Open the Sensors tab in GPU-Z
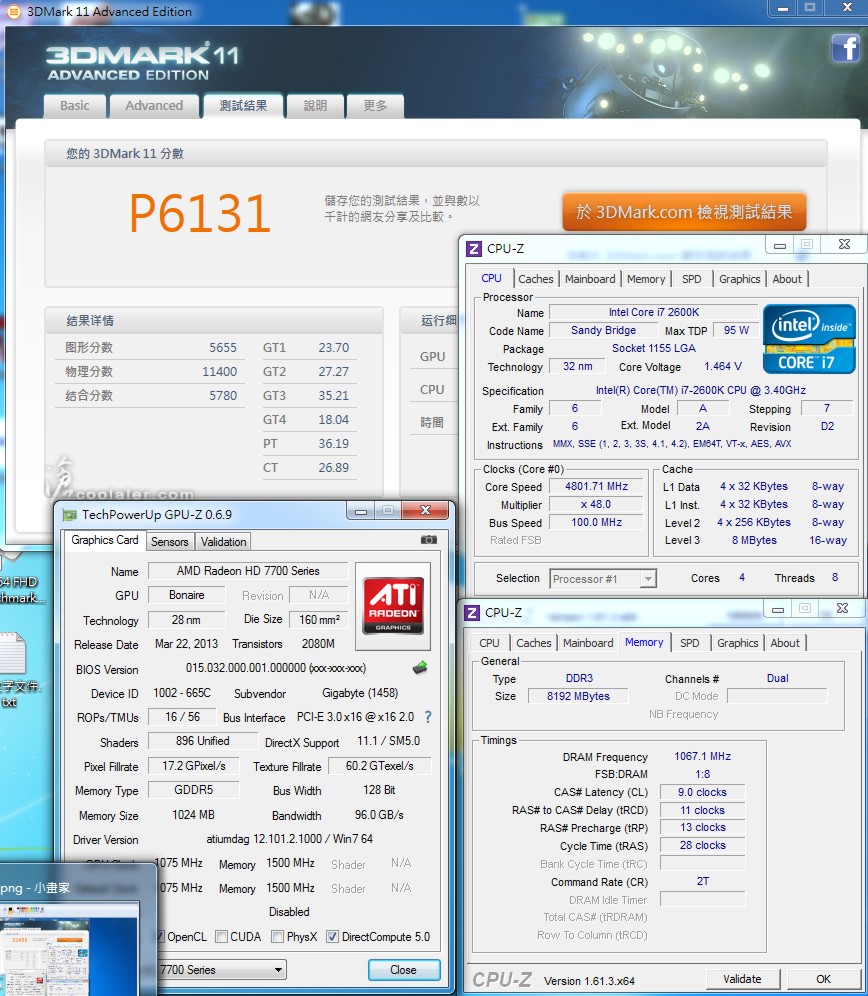Viewport: 868px width, 996px height. 170,542
